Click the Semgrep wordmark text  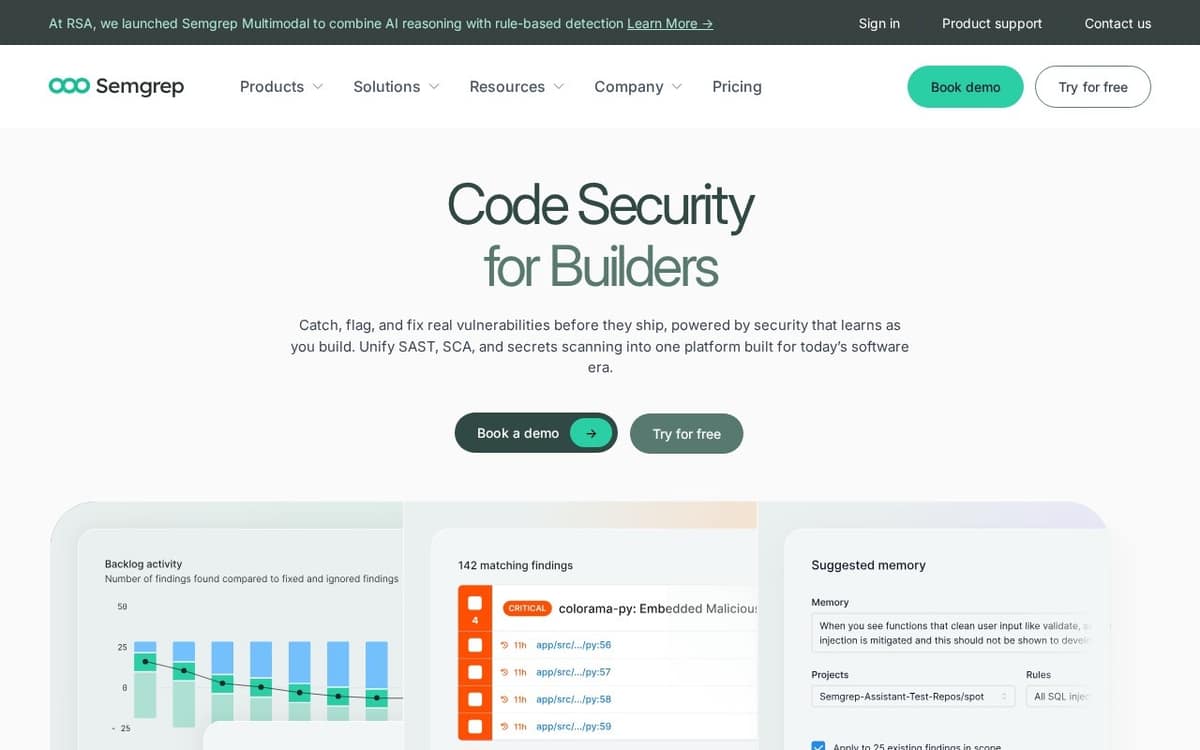tap(140, 87)
